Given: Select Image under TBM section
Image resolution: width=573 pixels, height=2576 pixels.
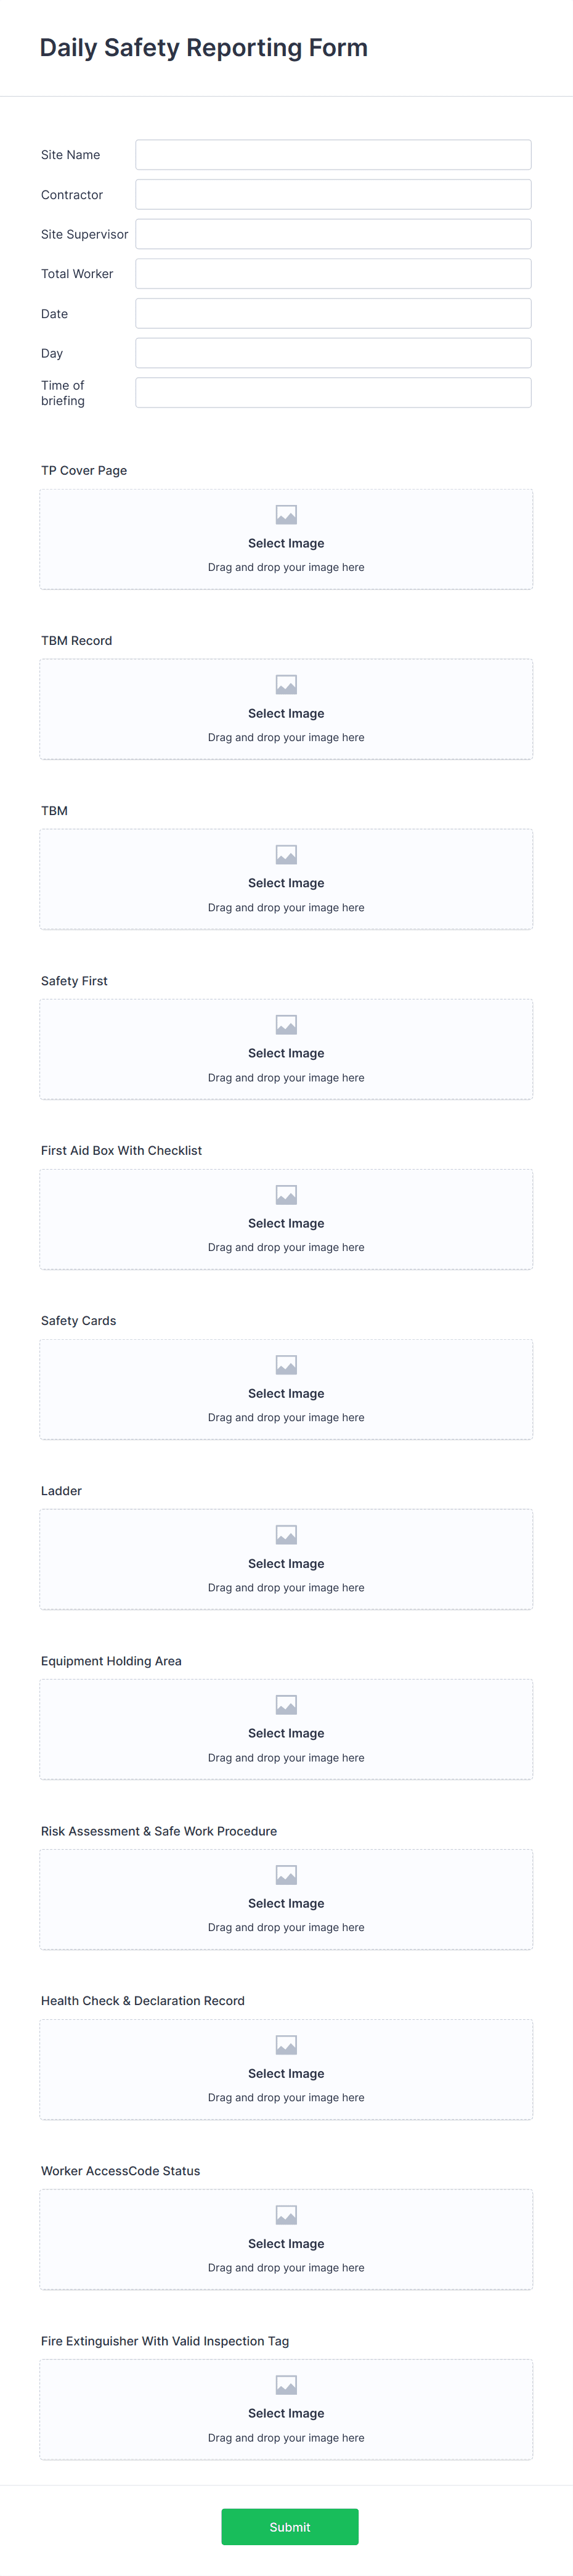Looking at the screenshot, I should coord(286,883).
